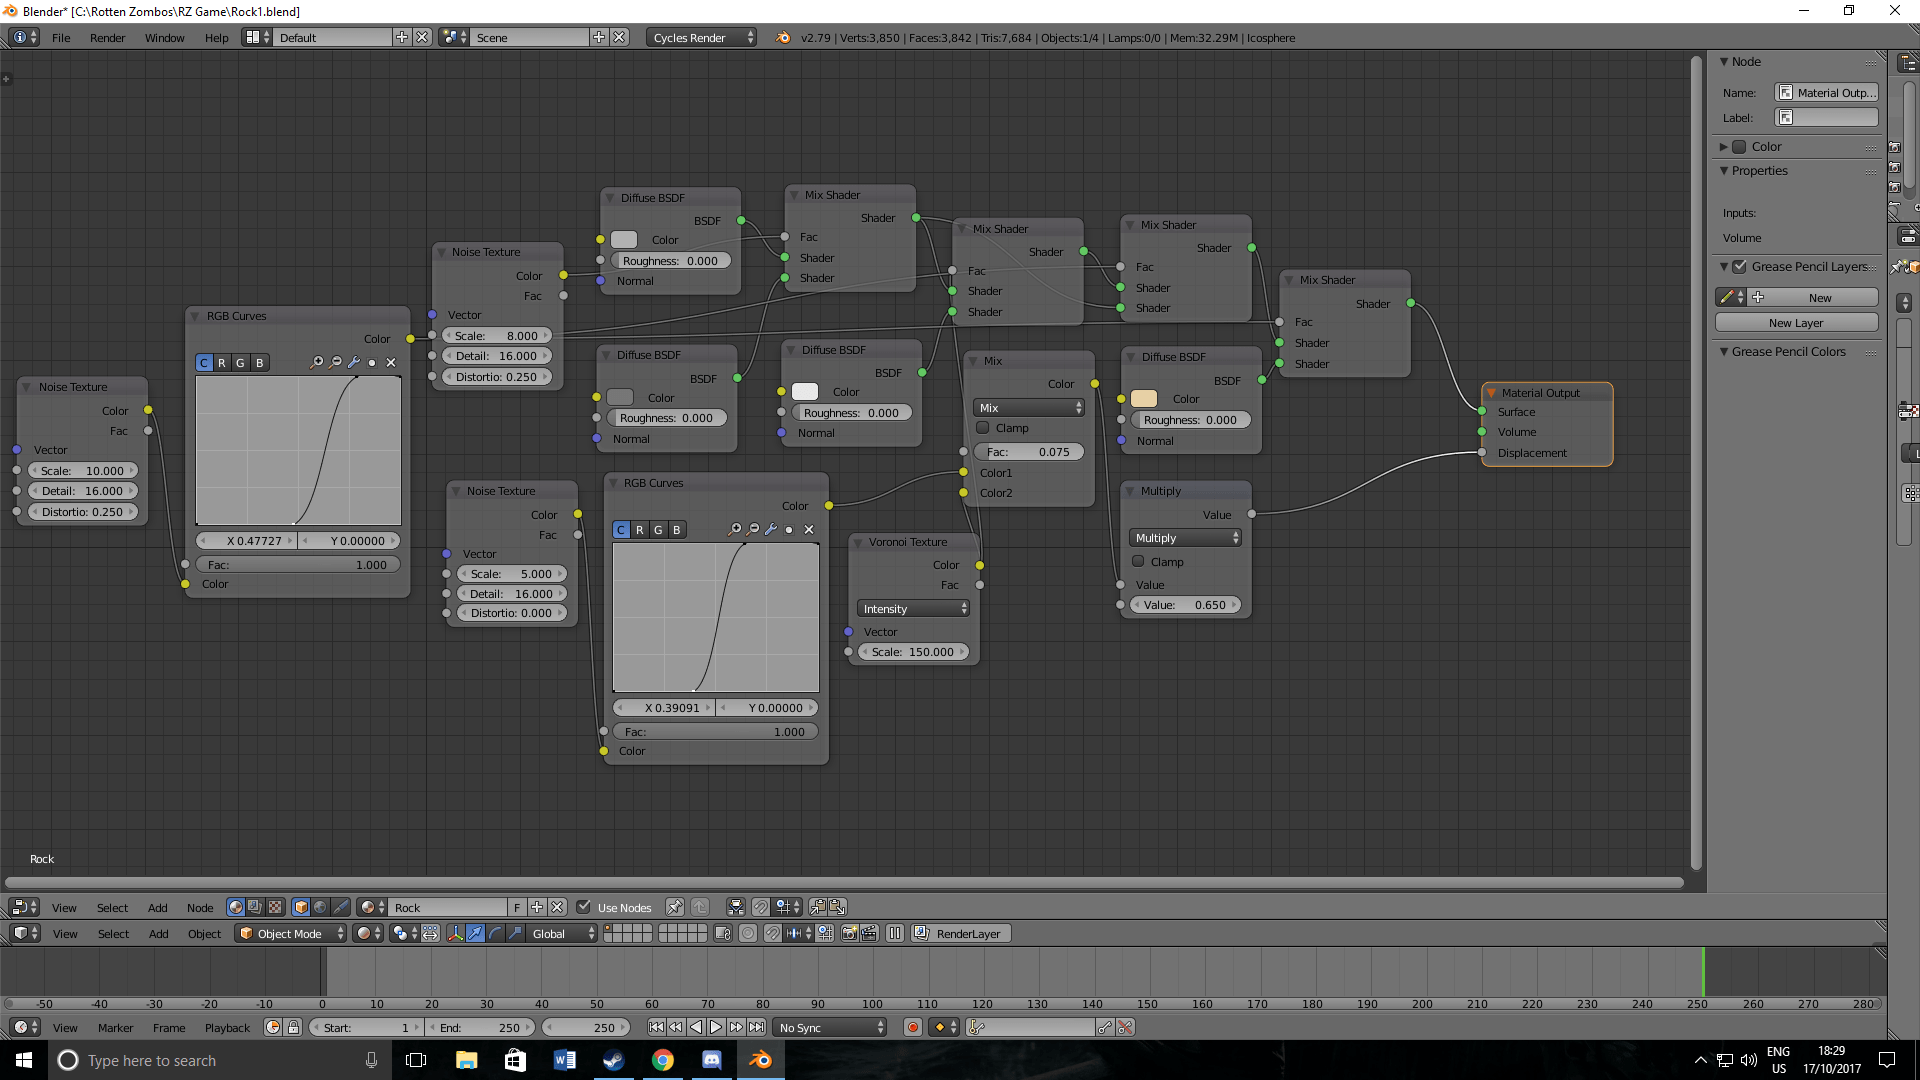This screenshot has height=1080, width=1920.
Task: Select the translate manipulator arrow icon
Action: click(475, 933)
